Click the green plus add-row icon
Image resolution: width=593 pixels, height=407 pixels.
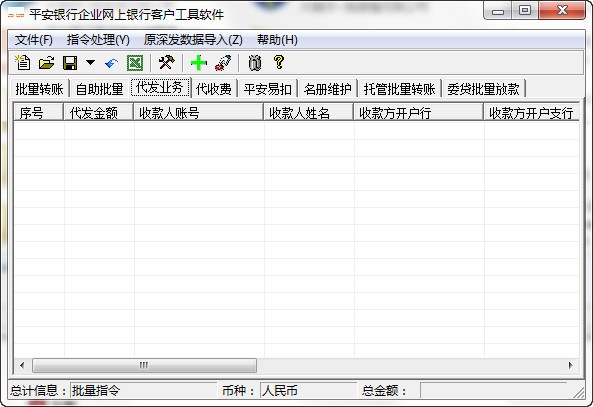pyautogui.click(x=199, y=63)
